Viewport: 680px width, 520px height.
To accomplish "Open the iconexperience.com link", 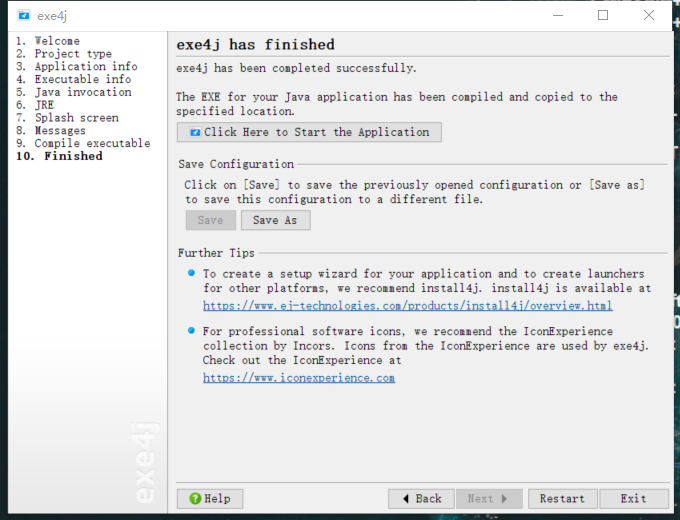I will coord(298,378).
